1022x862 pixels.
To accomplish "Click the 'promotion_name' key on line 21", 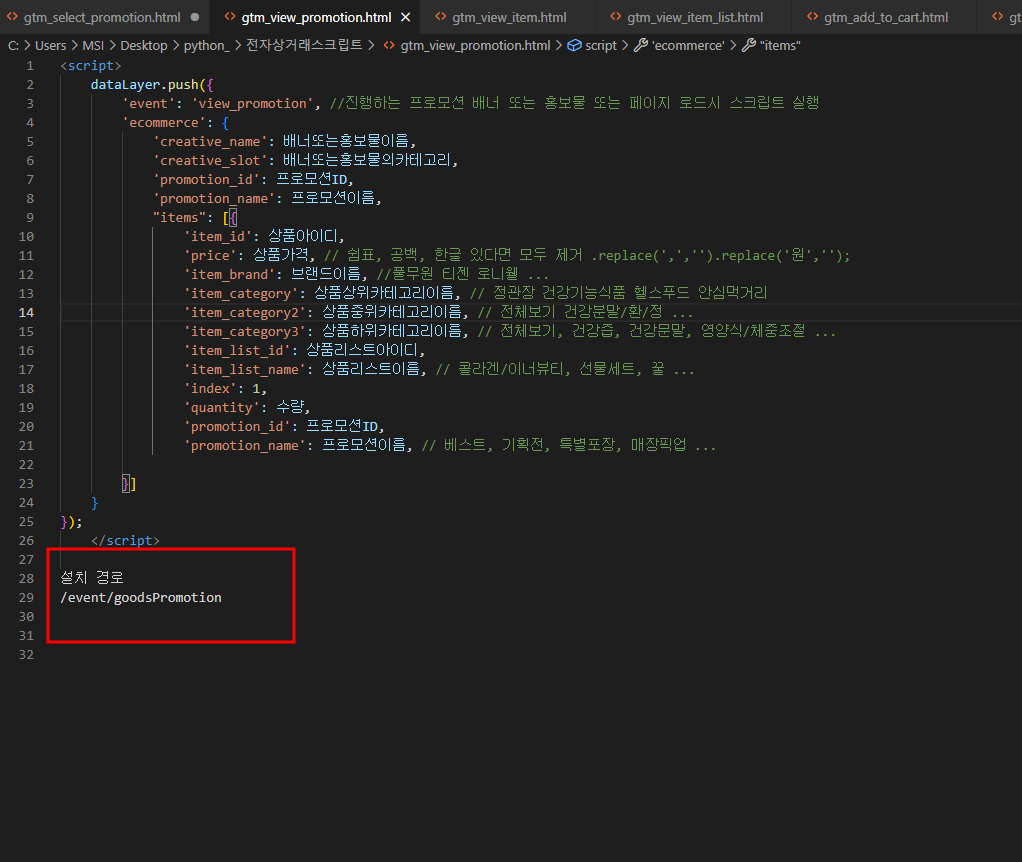I will coord(245,446).
